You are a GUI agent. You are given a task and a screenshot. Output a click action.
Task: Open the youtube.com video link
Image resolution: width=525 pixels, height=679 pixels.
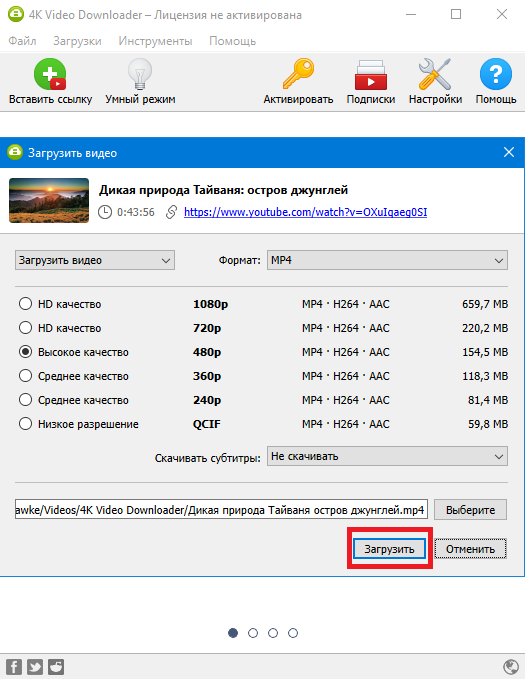pyautogui.click(x=305, y=212)
